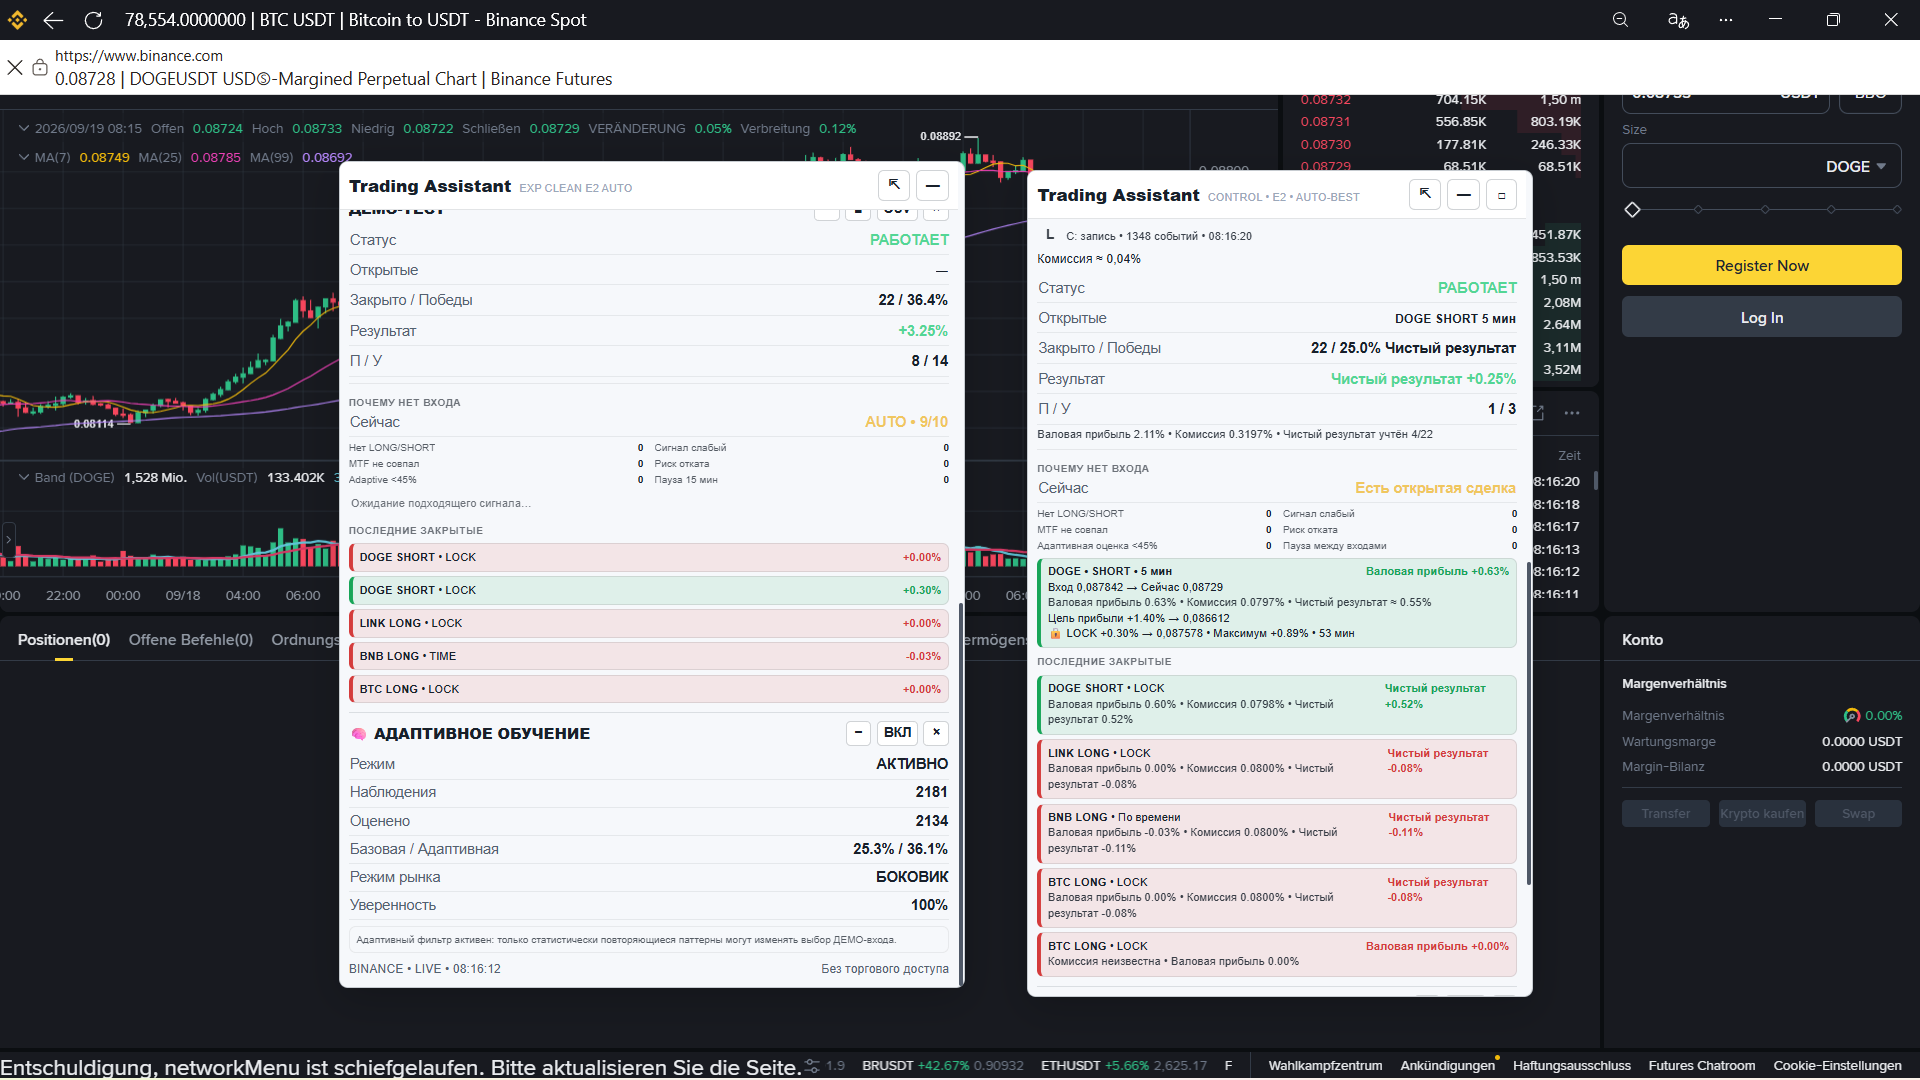The image size is (1920, 1080).
Task: Click LINK LONG • LOCK card in right panel
Action: (1277, 769)
